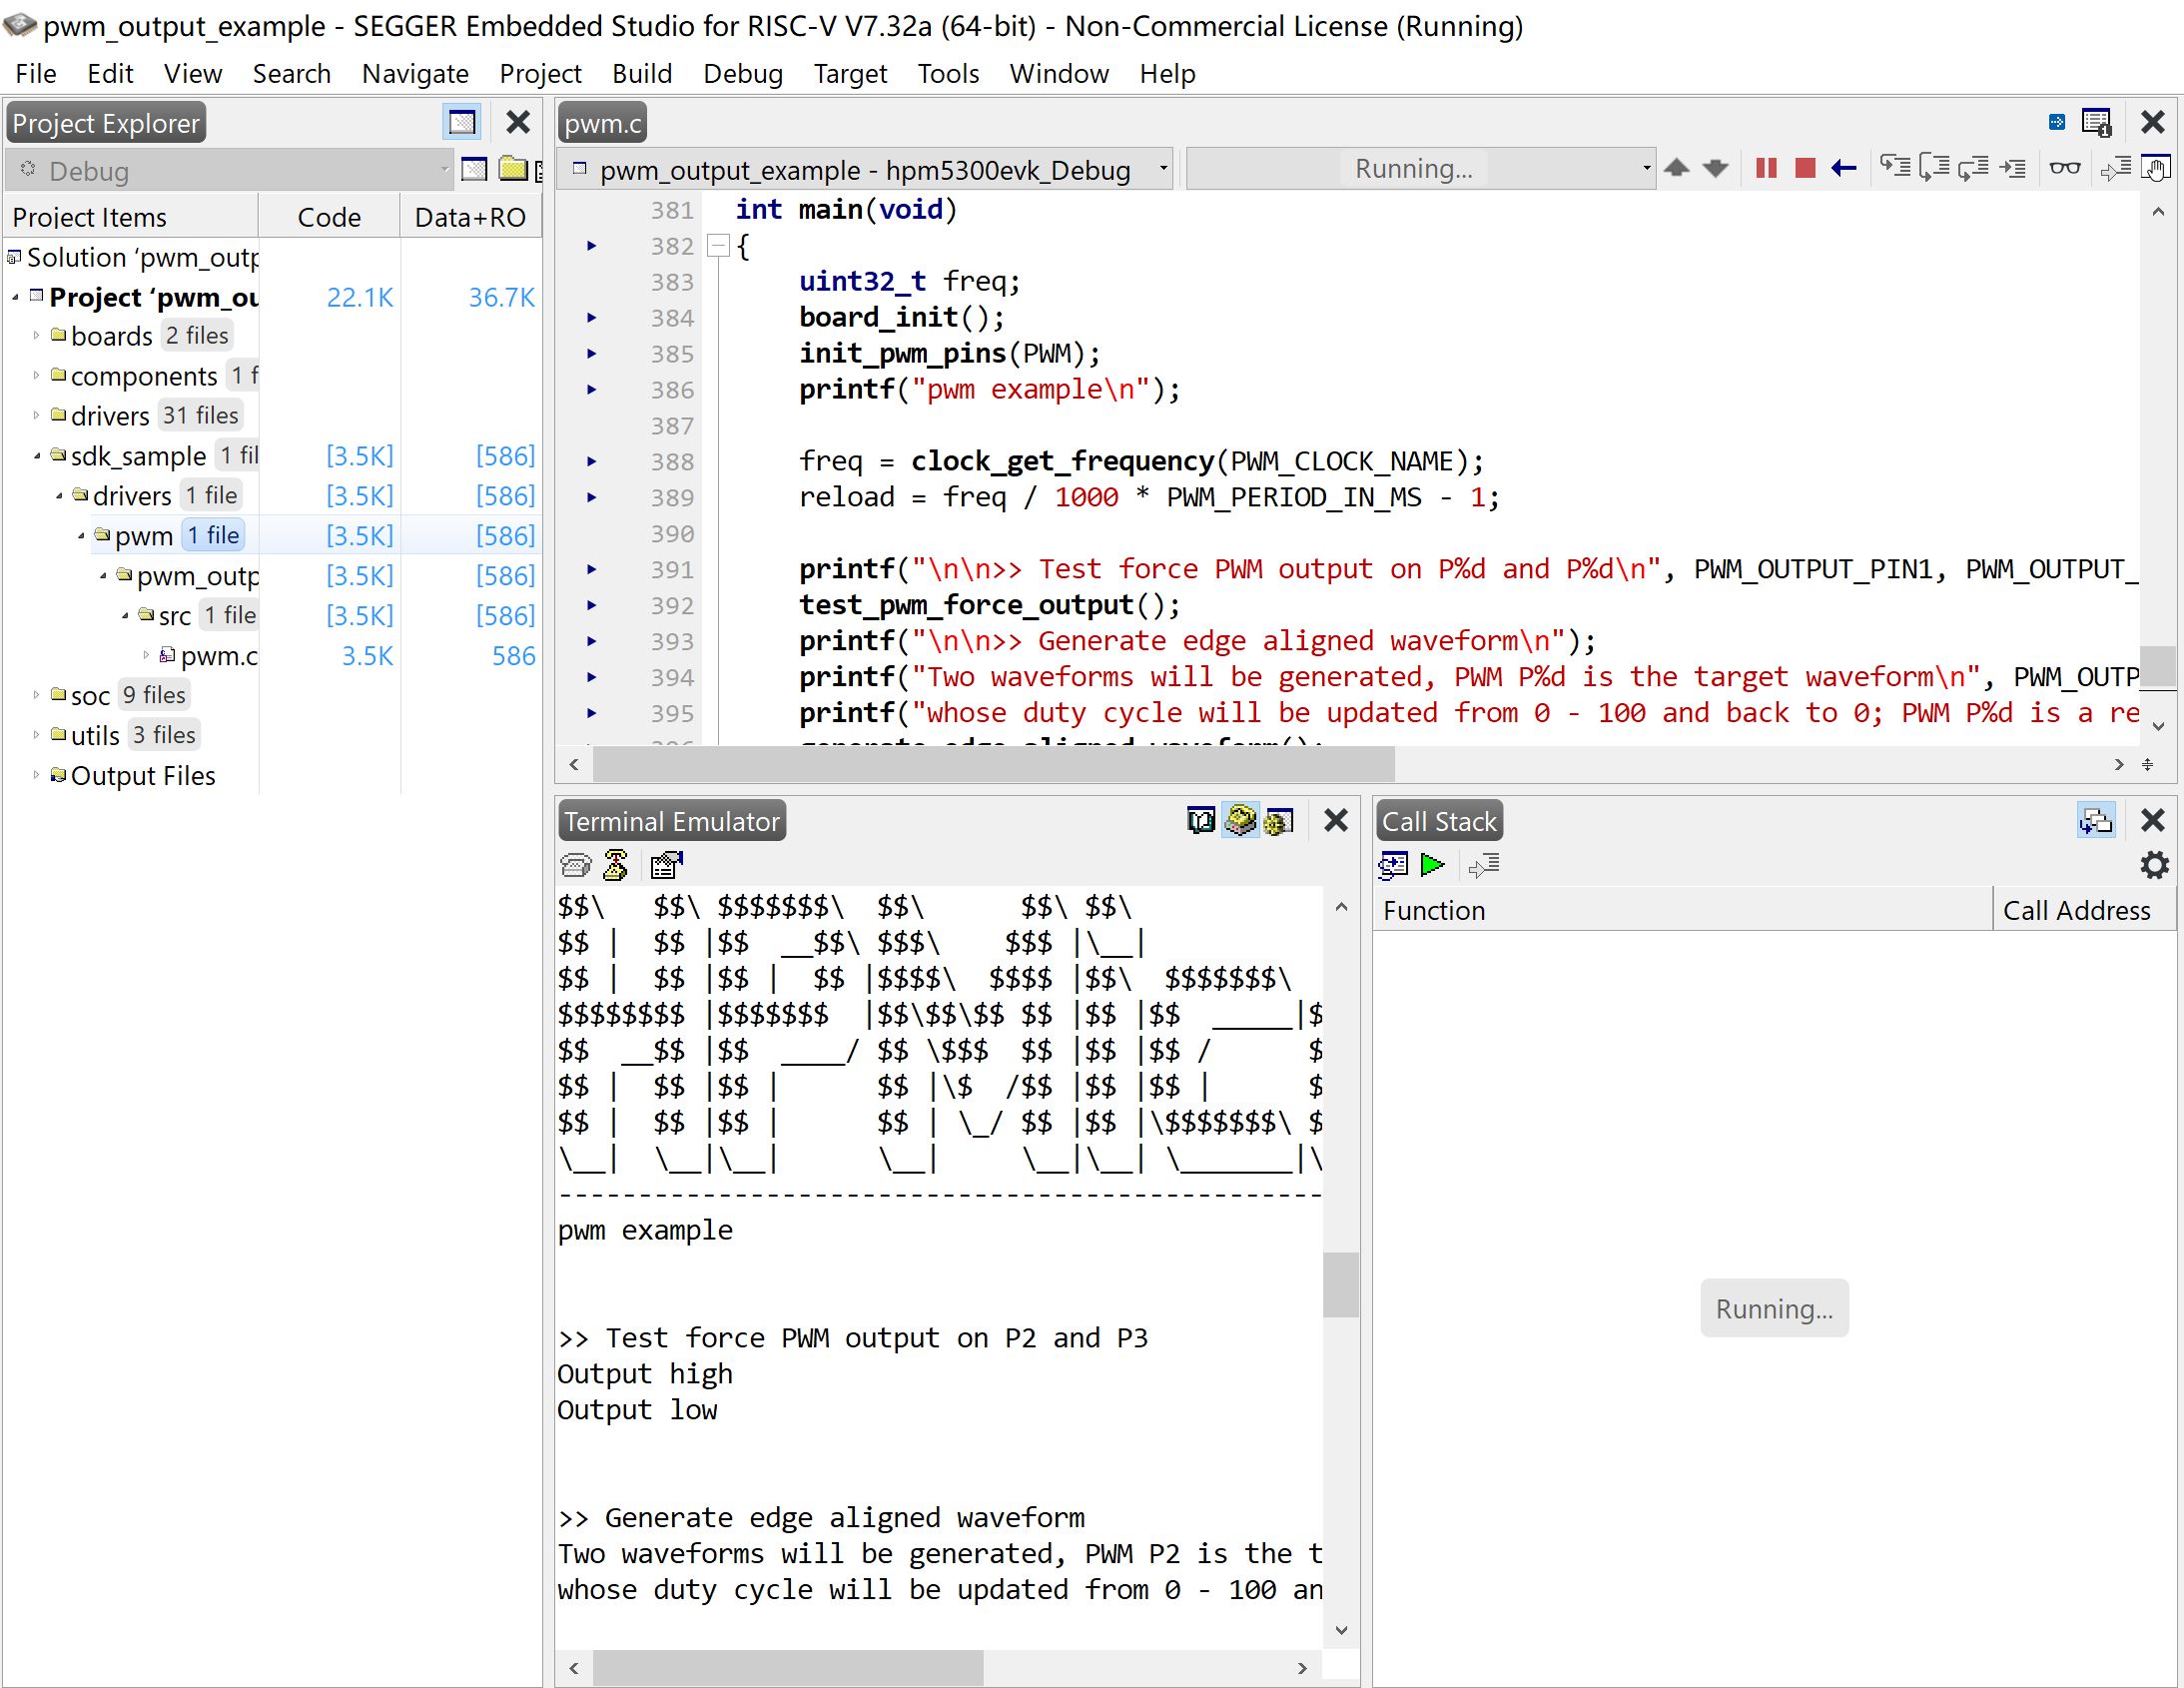Screen dimensions: 2184x1688
Task: Toggle the highlighted icon in Call Stack header
Action: tap(2096, 821)
